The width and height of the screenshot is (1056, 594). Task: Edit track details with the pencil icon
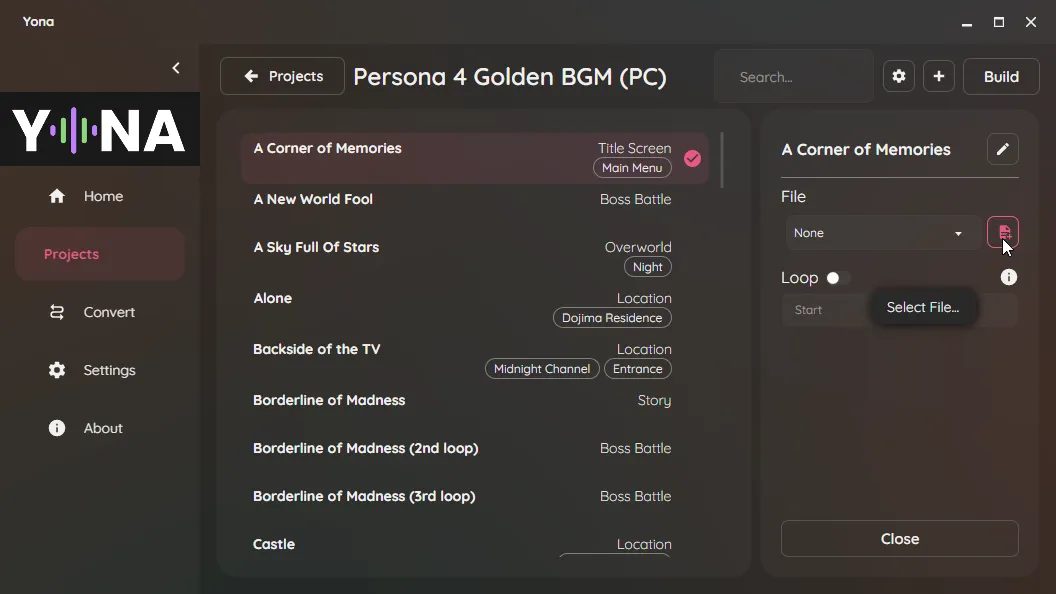pyautogui.click(x=1003, y=149)
